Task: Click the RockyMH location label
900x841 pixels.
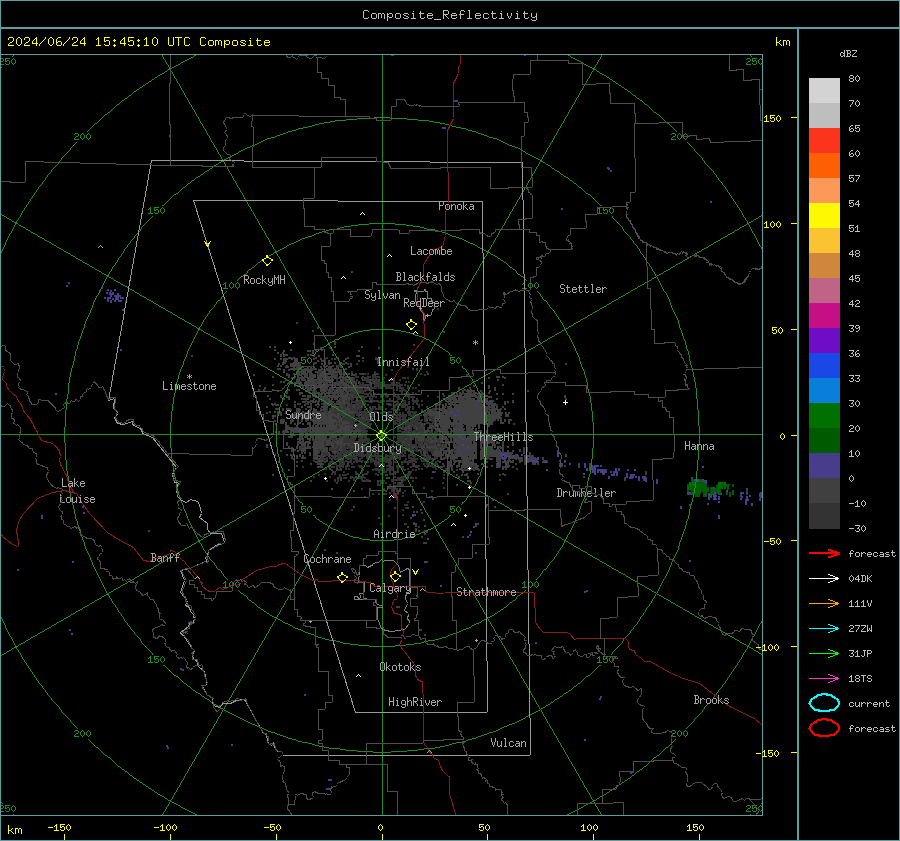Action: (x=264, y=280)
